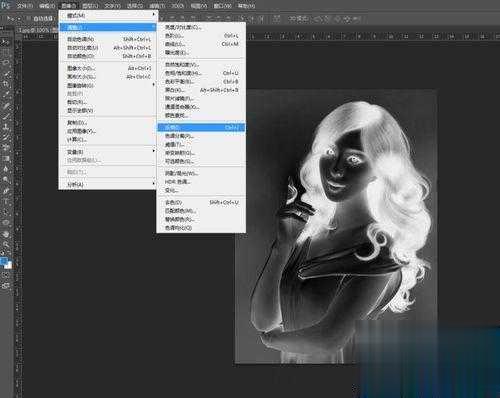This screenshot has height=398, width=500.
Task: Select the Zoom magnifier tool
Action: click(x=6, y=245)
